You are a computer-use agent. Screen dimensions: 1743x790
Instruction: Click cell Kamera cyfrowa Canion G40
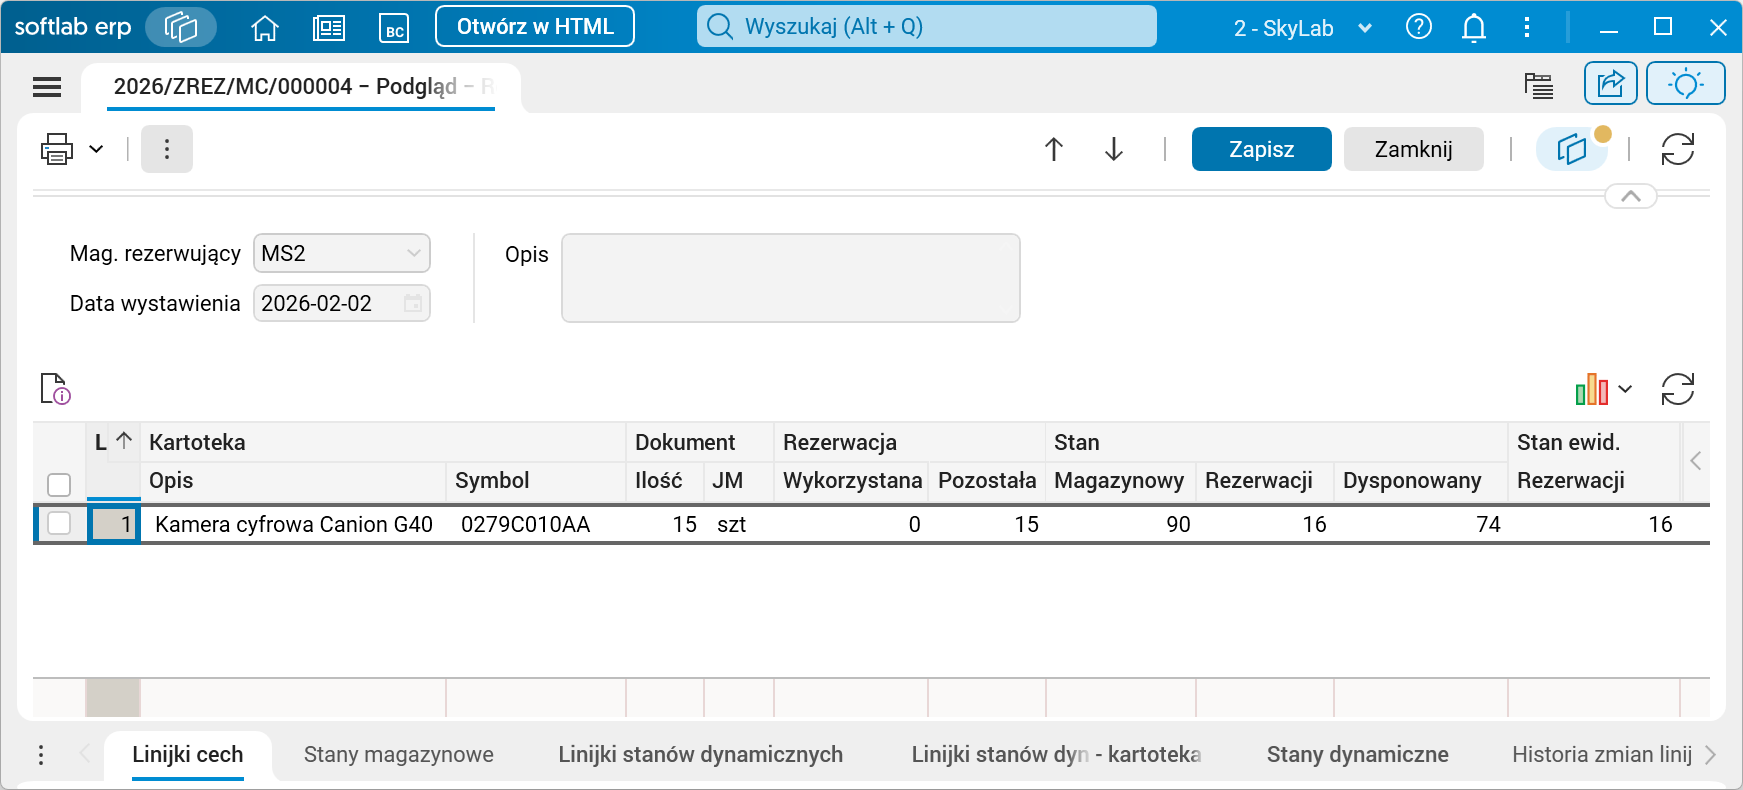(x=294, y=525)
